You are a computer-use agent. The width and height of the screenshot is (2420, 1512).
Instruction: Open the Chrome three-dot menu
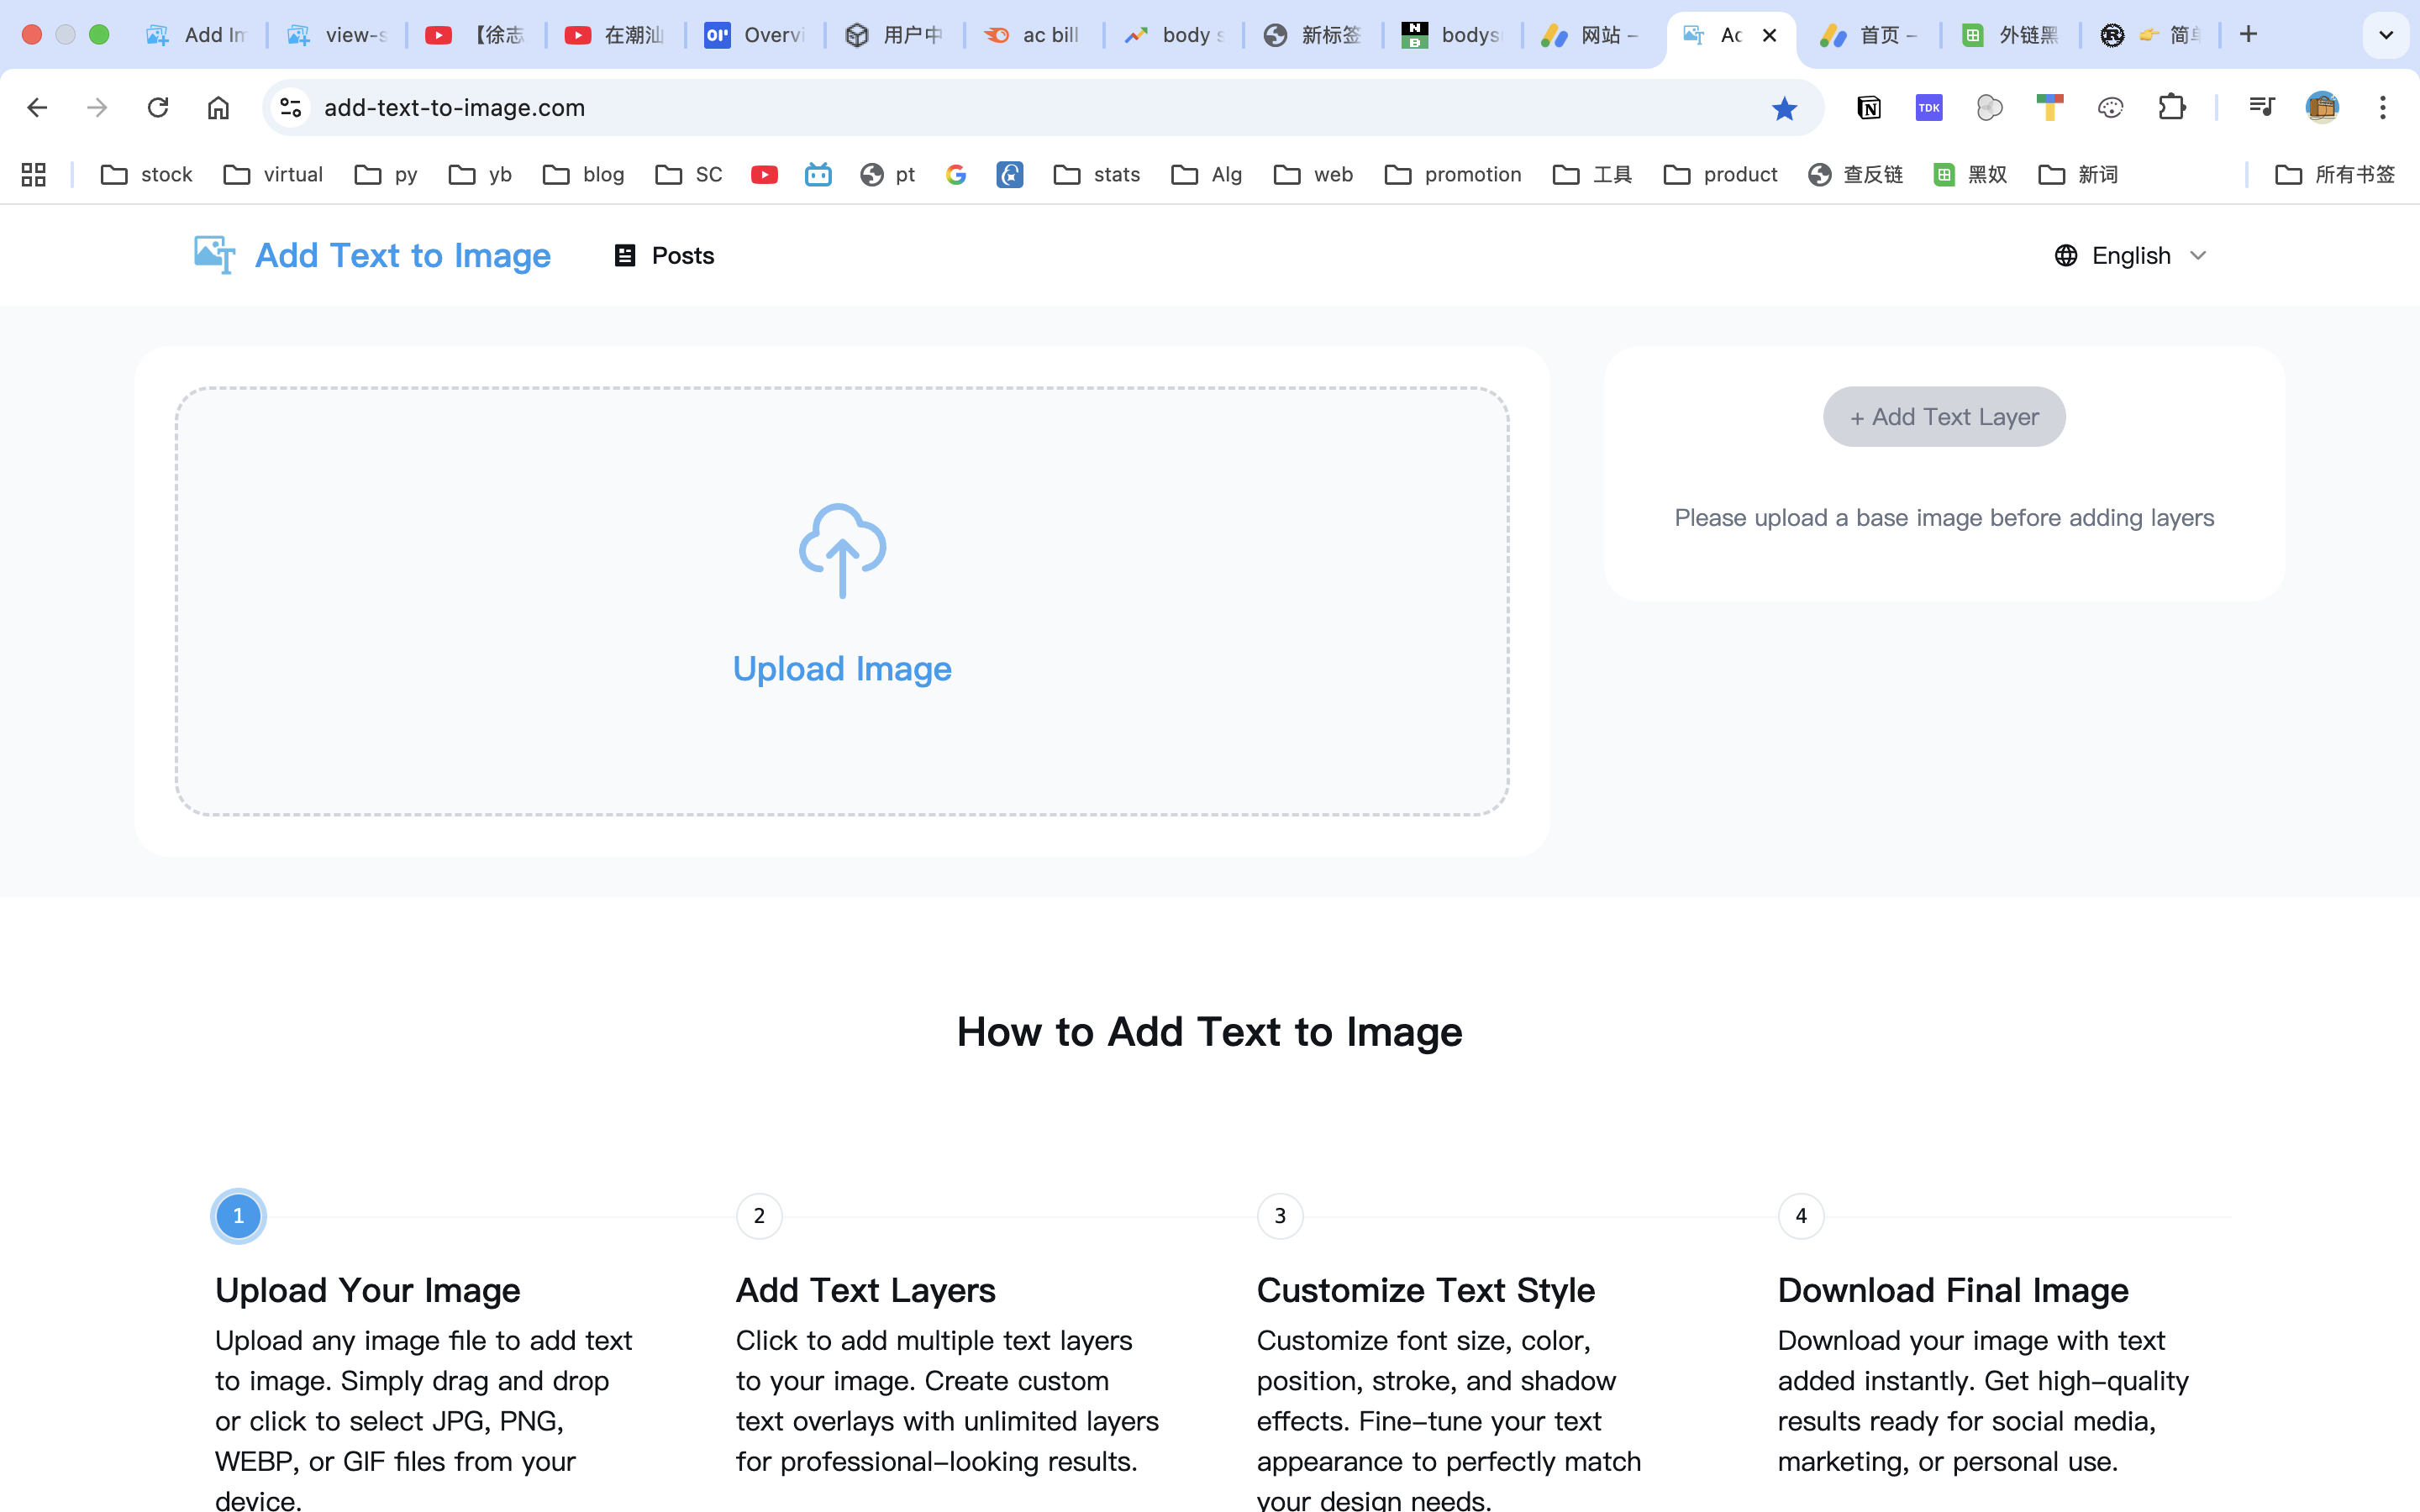(2382, 108)
